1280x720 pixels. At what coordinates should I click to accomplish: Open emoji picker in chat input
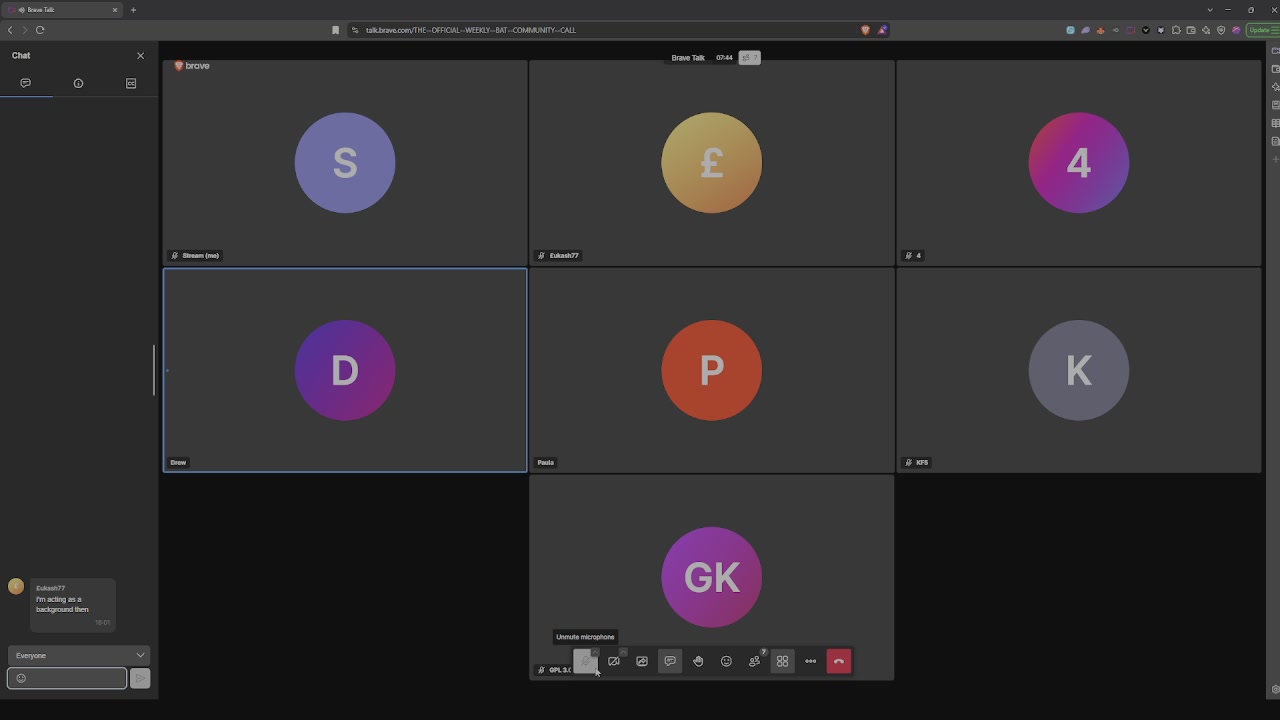(x=21, y=678)
